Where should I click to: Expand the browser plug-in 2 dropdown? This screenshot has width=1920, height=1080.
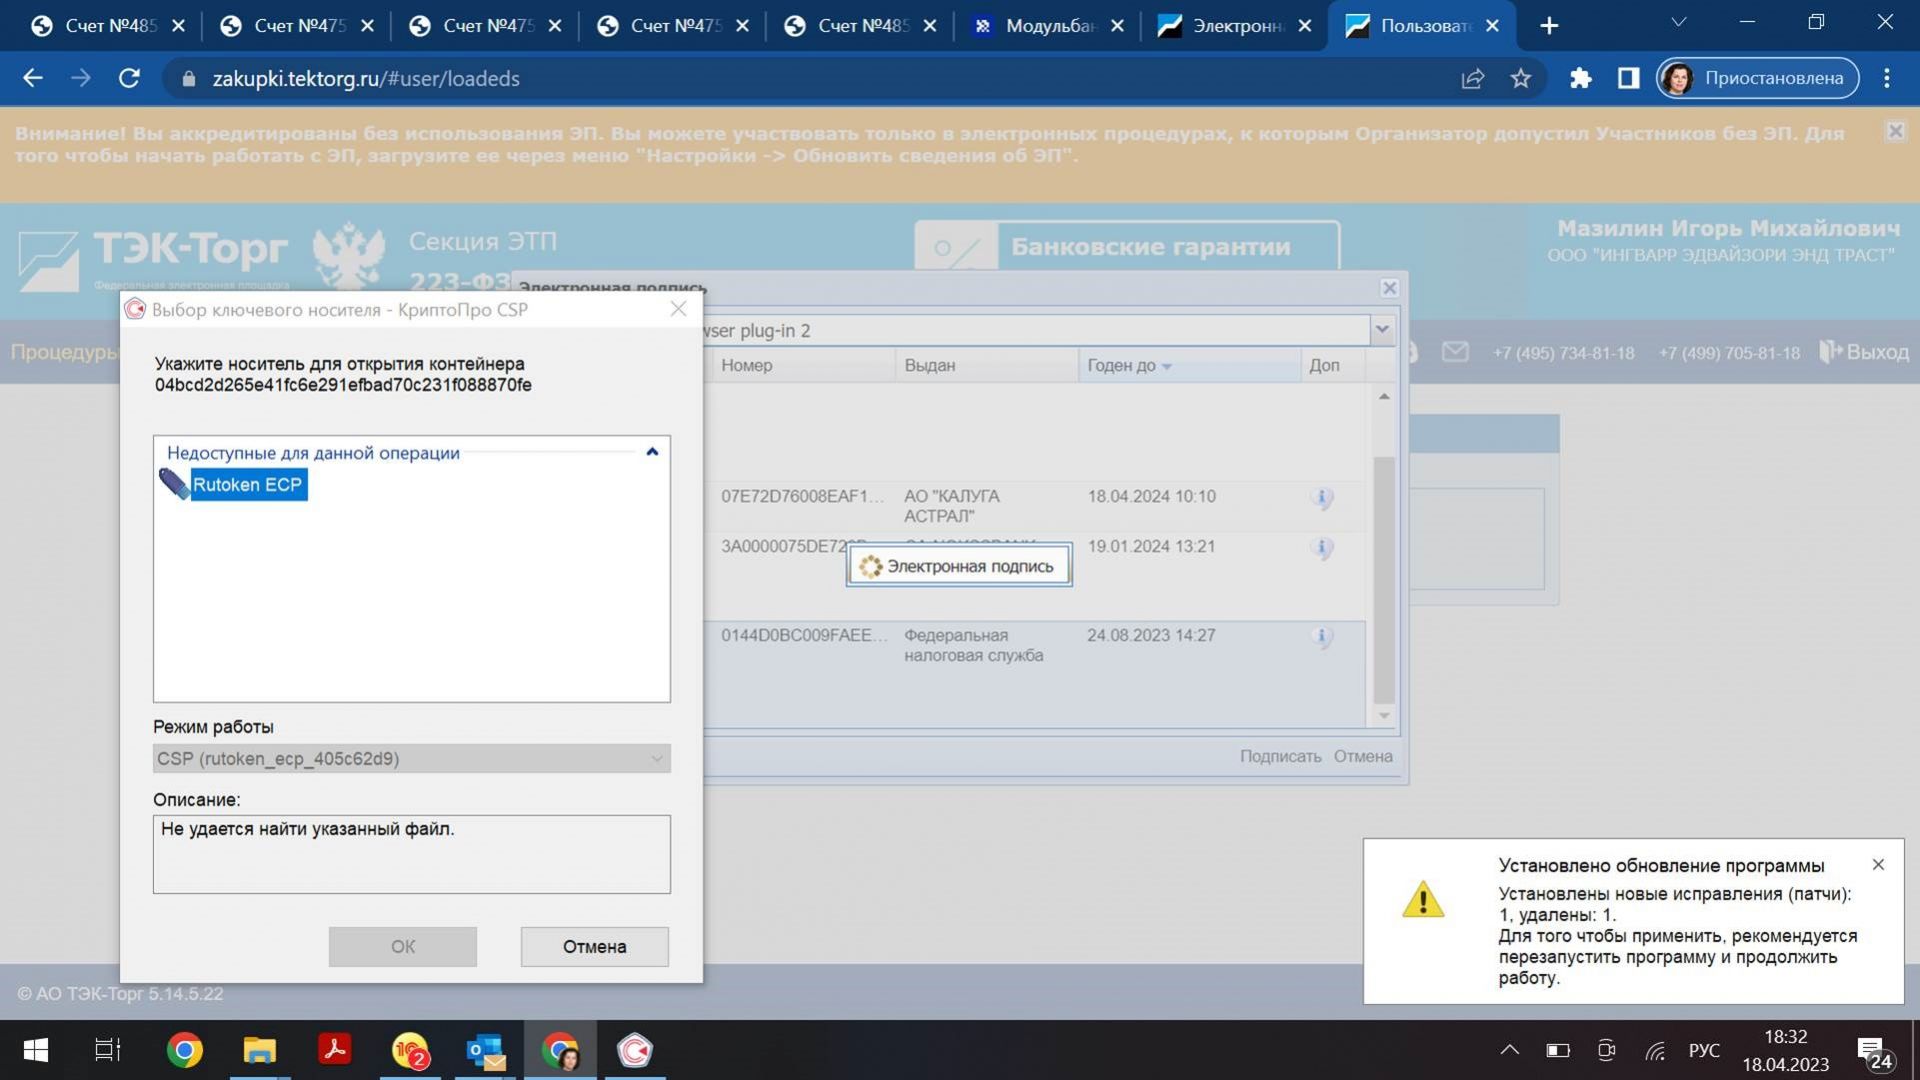coord(1382,330)
